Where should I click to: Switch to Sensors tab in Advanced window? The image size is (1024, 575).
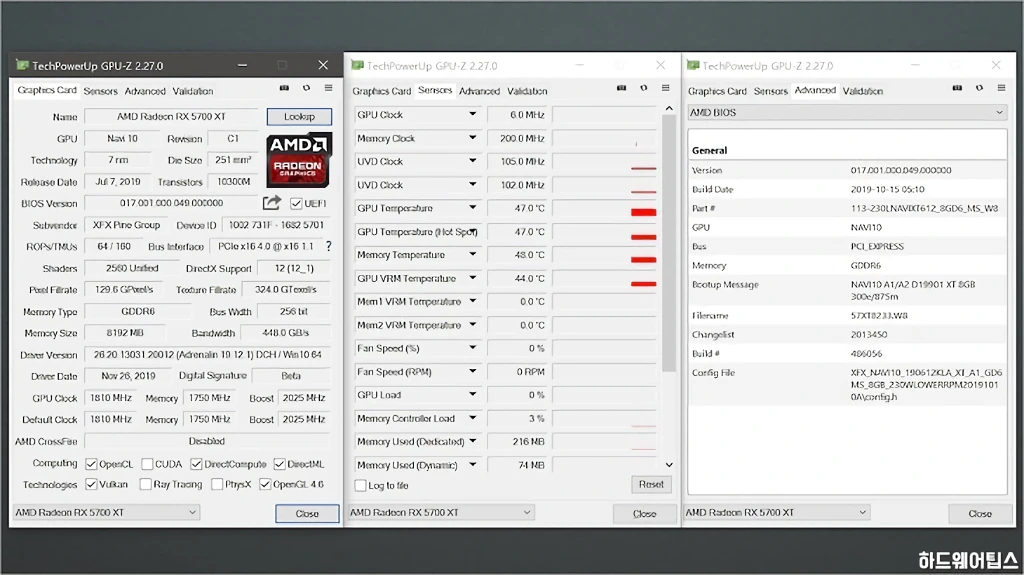pyautogui.click(x=771, y=91)
